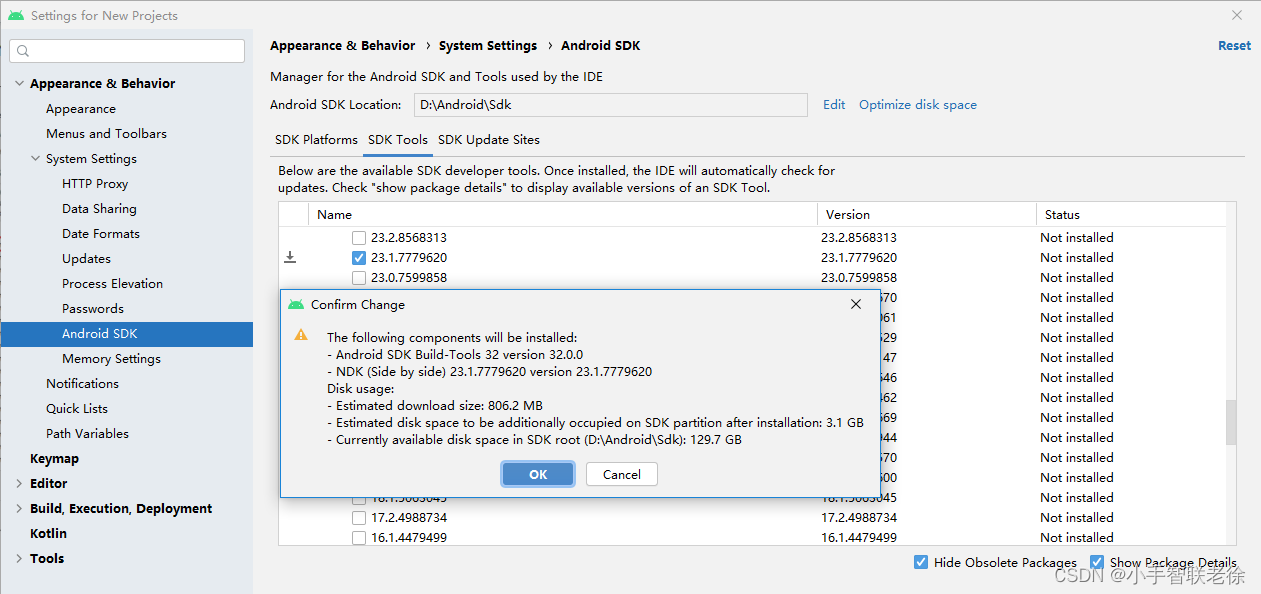Switch to the SDK Platforms tab
The width and height of the screenshot is (1261, 594).
[x=316, y=140]
